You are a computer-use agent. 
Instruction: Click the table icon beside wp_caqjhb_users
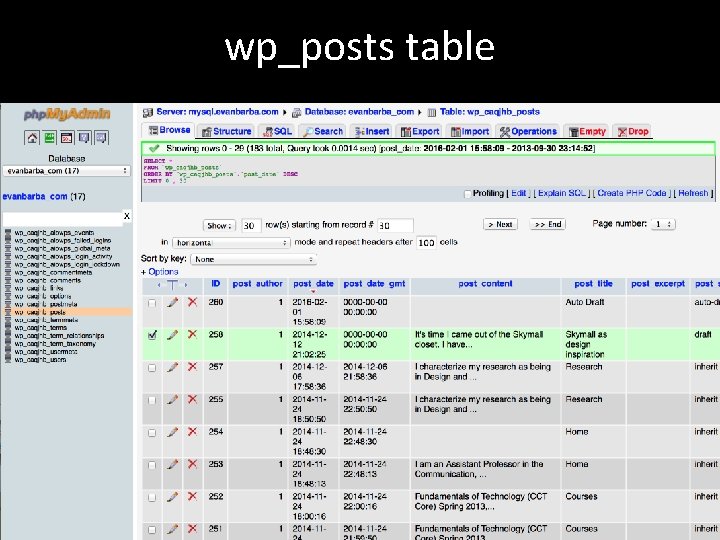tap(8, 360)
